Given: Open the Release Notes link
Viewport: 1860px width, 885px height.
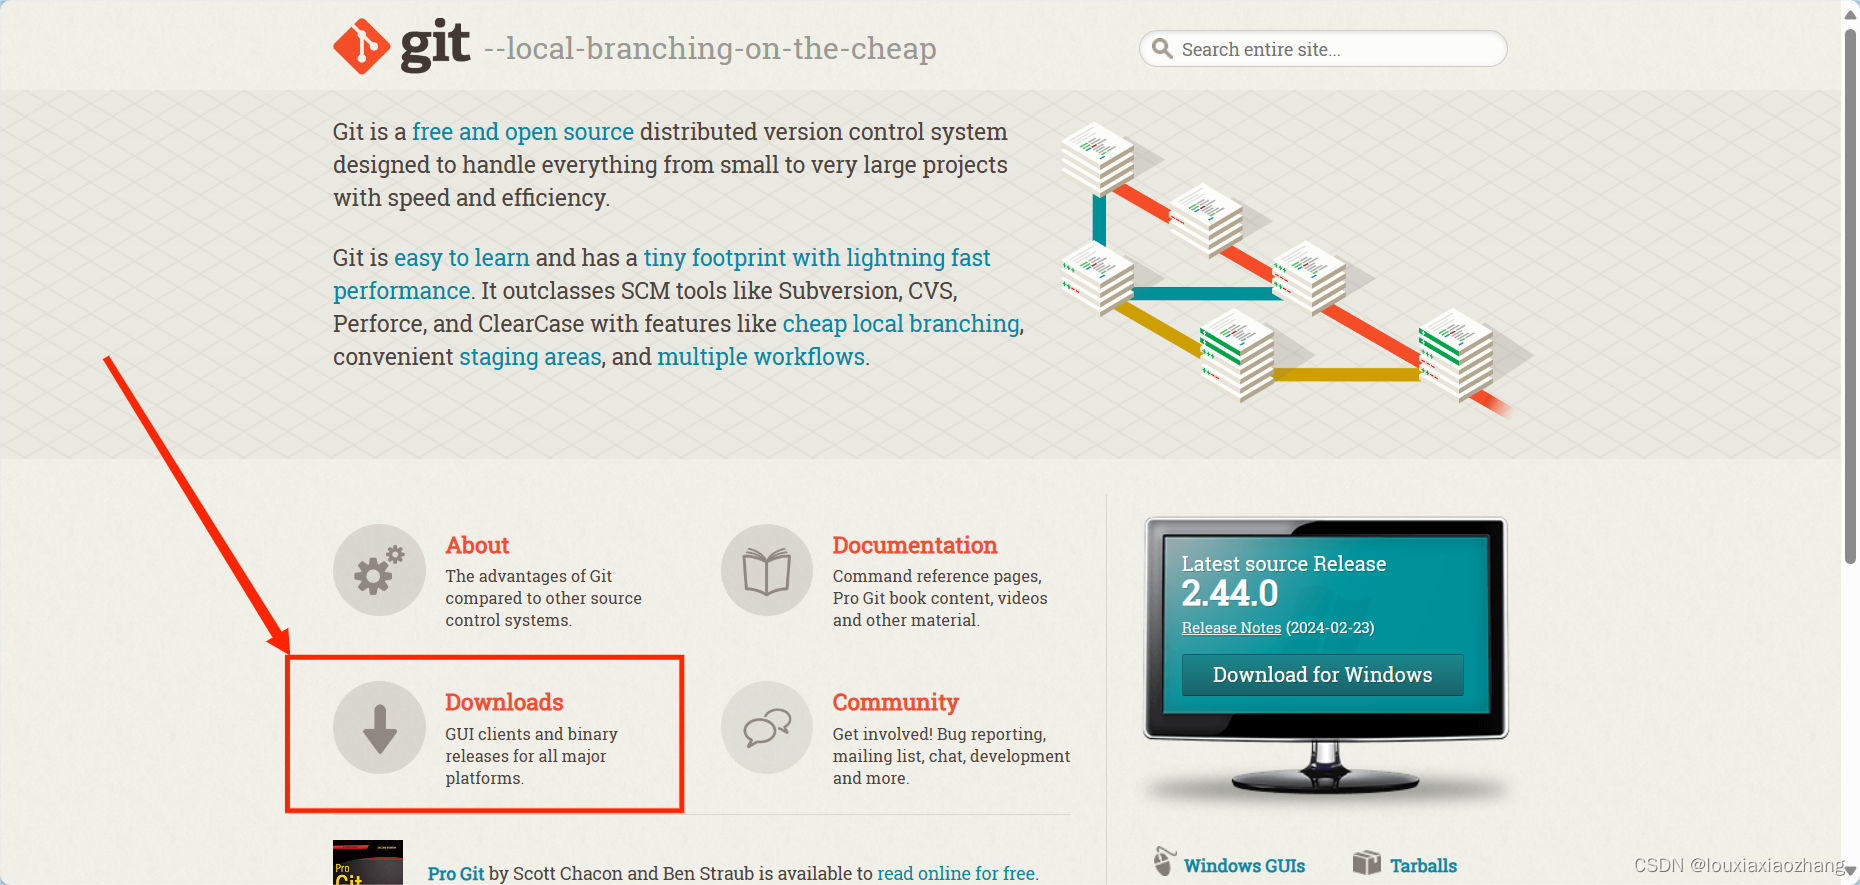Looking at the screenshot, I should (1231, 628).
